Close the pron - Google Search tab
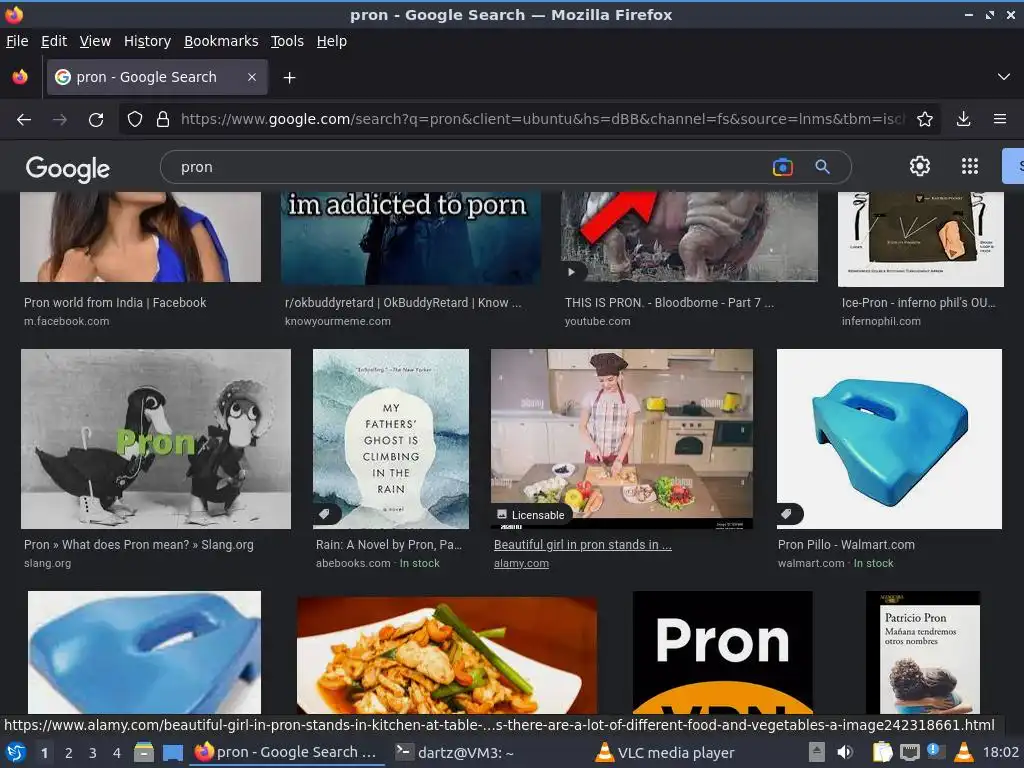The image size is (1024, 768). [x=252, y=77]
